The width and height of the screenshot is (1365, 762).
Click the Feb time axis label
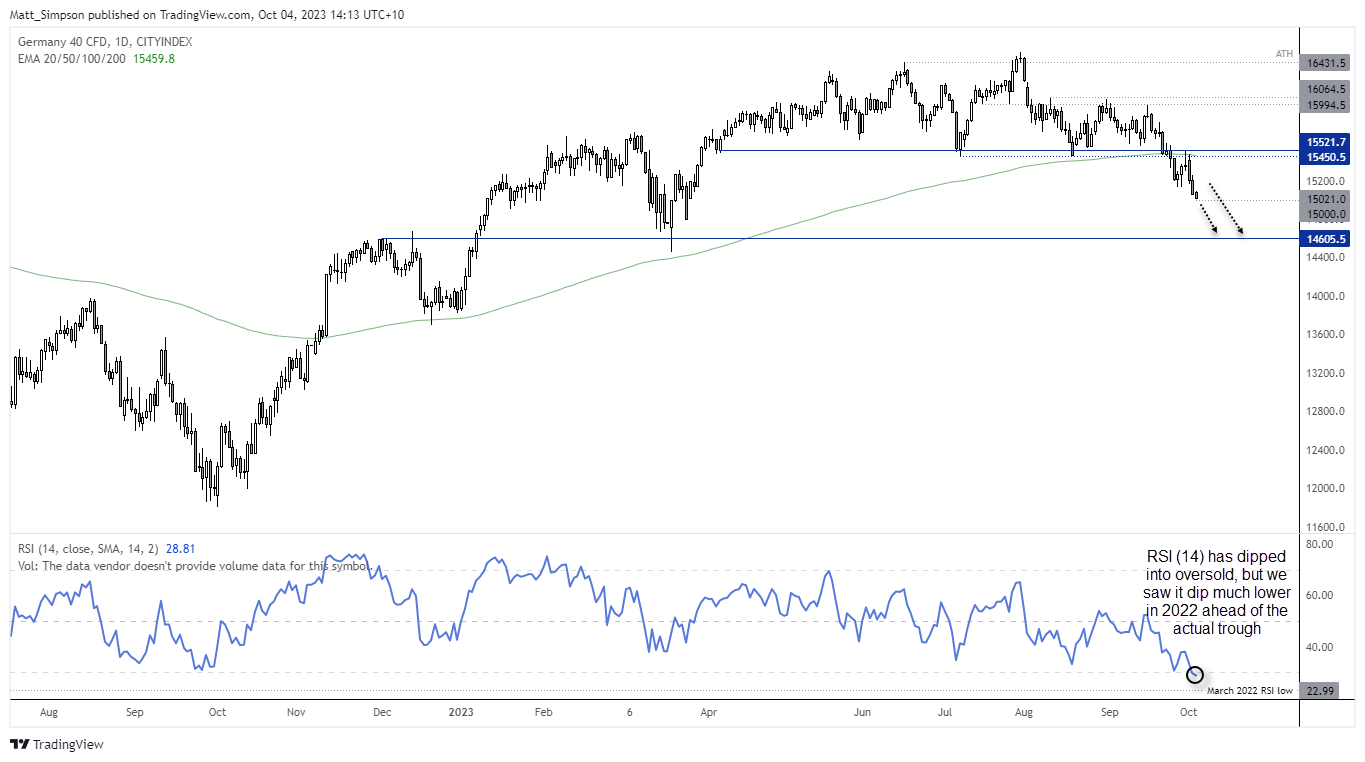click(543, 713)
